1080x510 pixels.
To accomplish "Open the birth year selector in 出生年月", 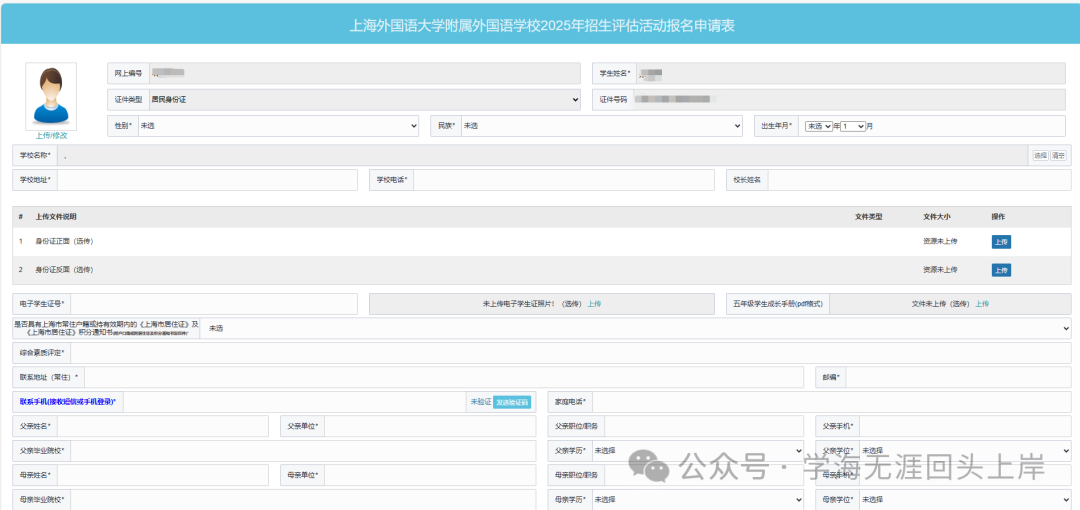I will point(819,126).
